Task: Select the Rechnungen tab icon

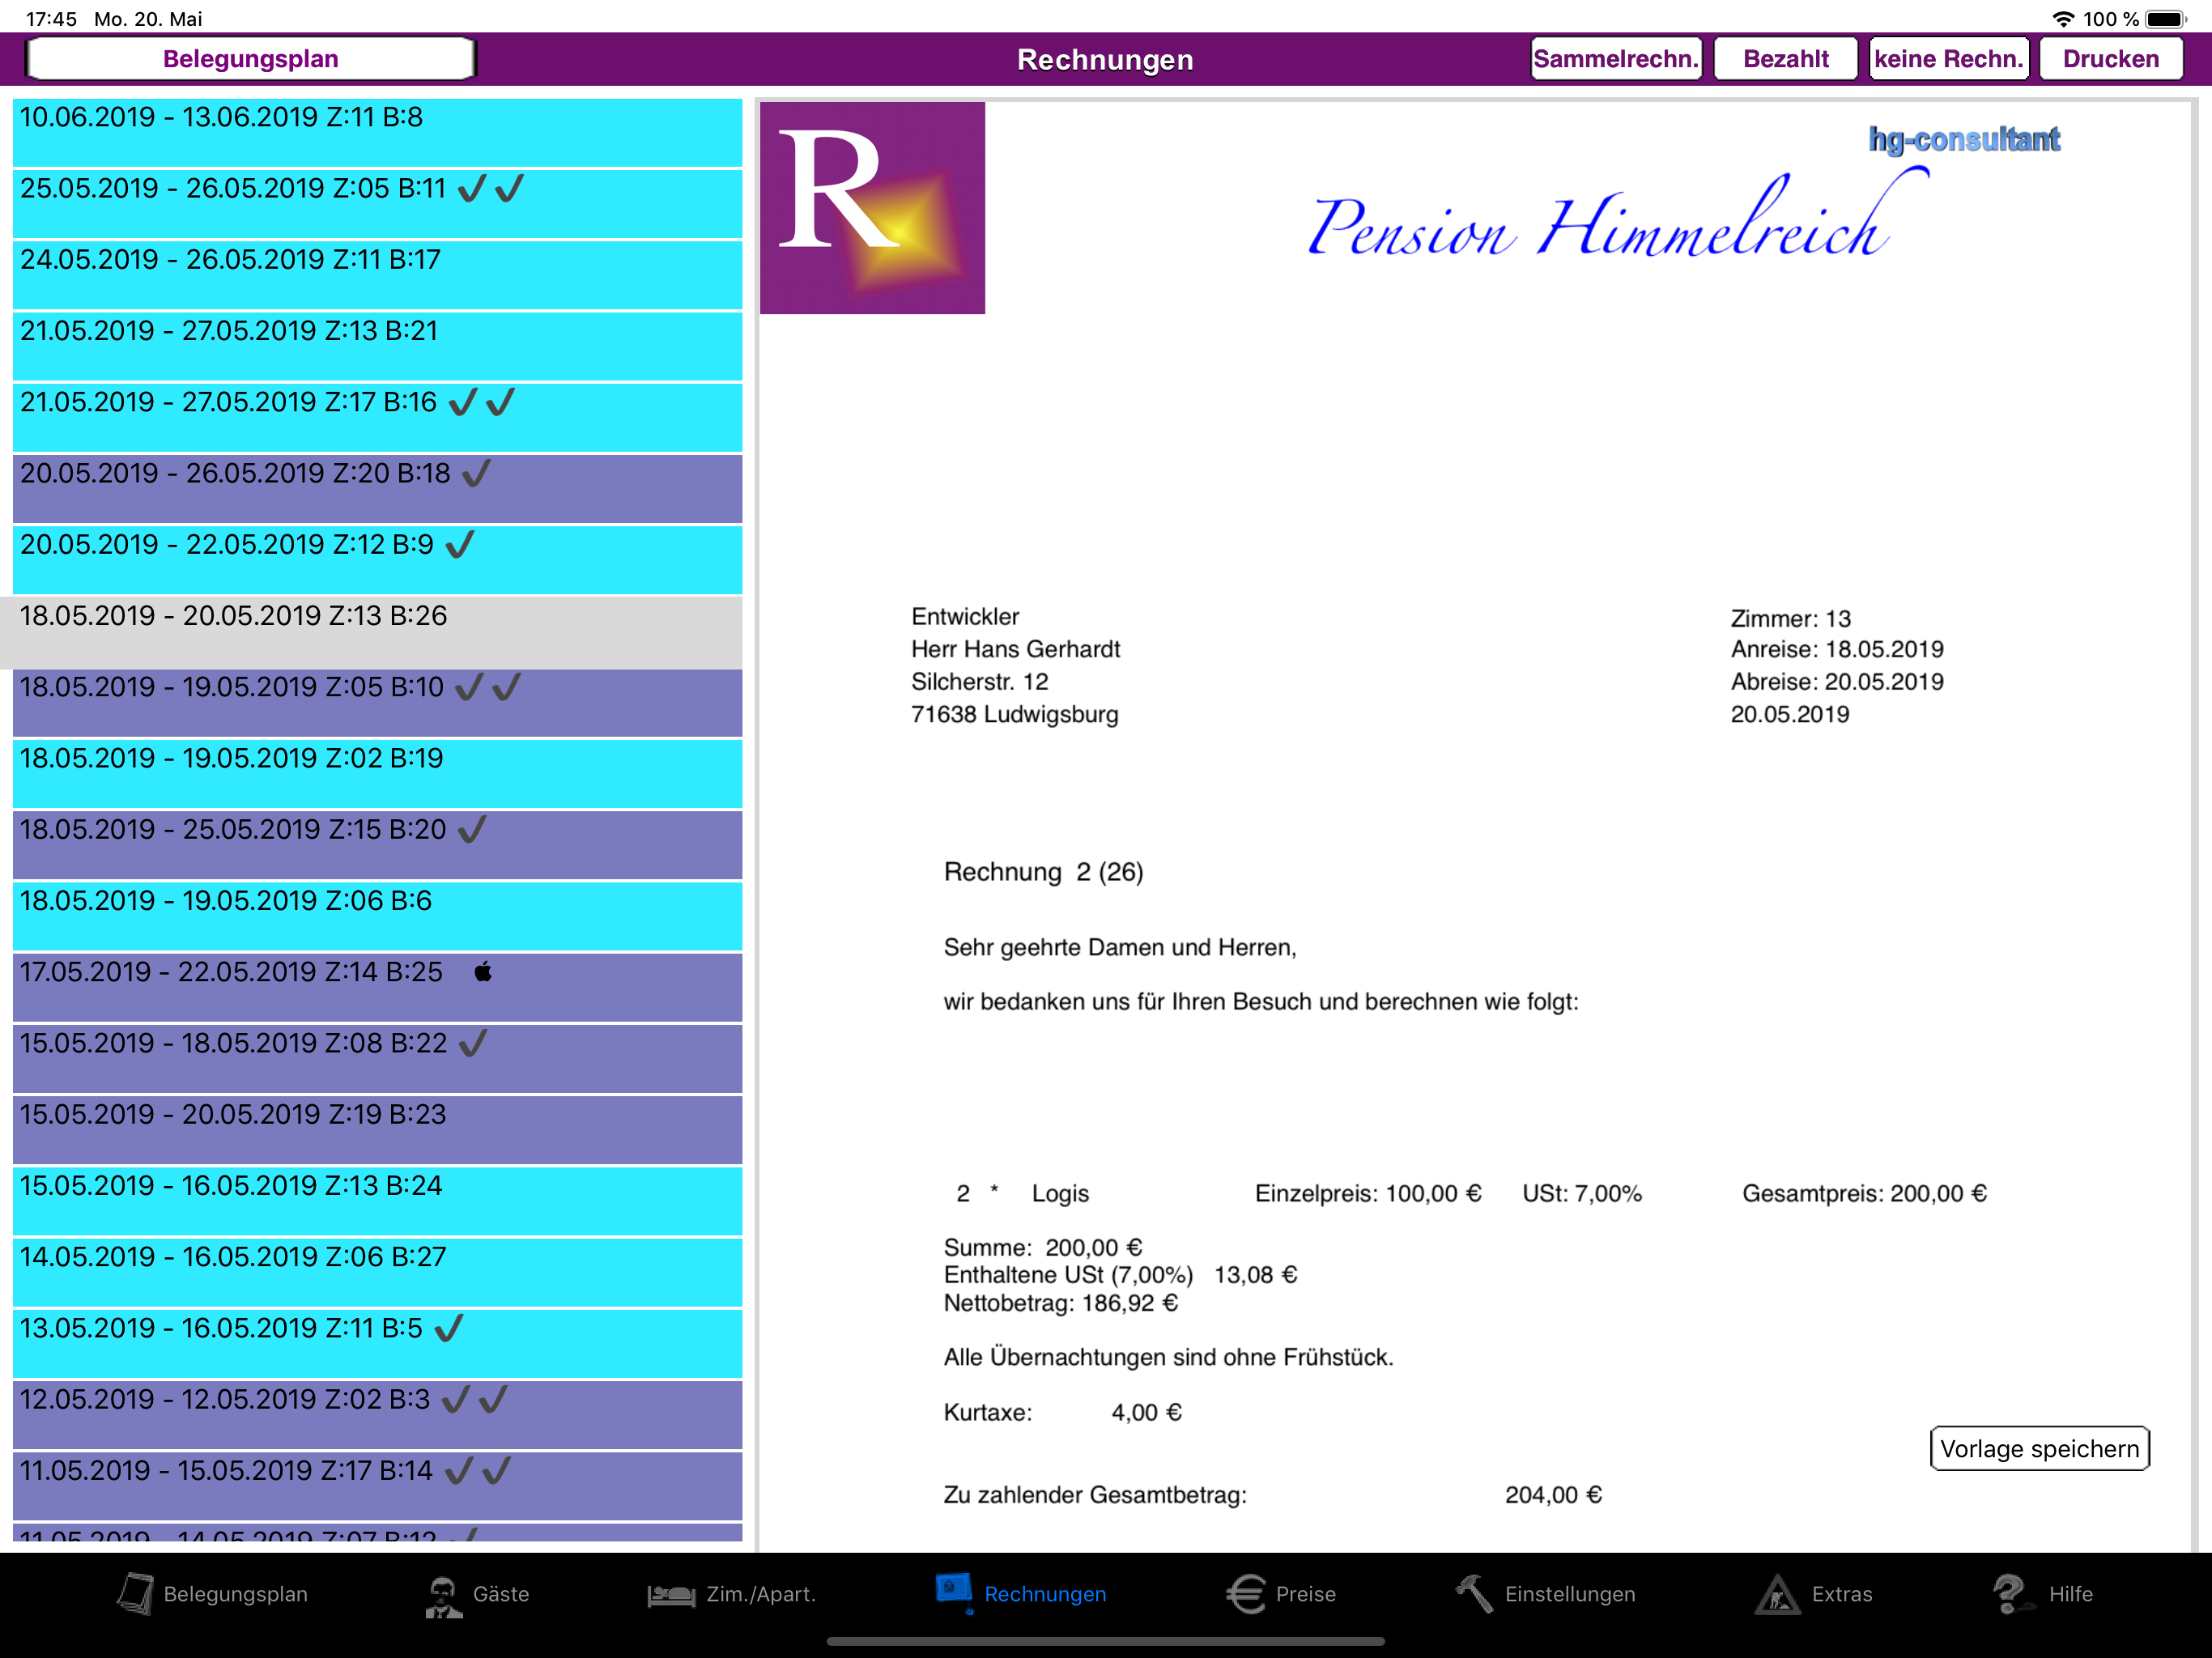Action: pyautogui.click(x=954, y=1592)
